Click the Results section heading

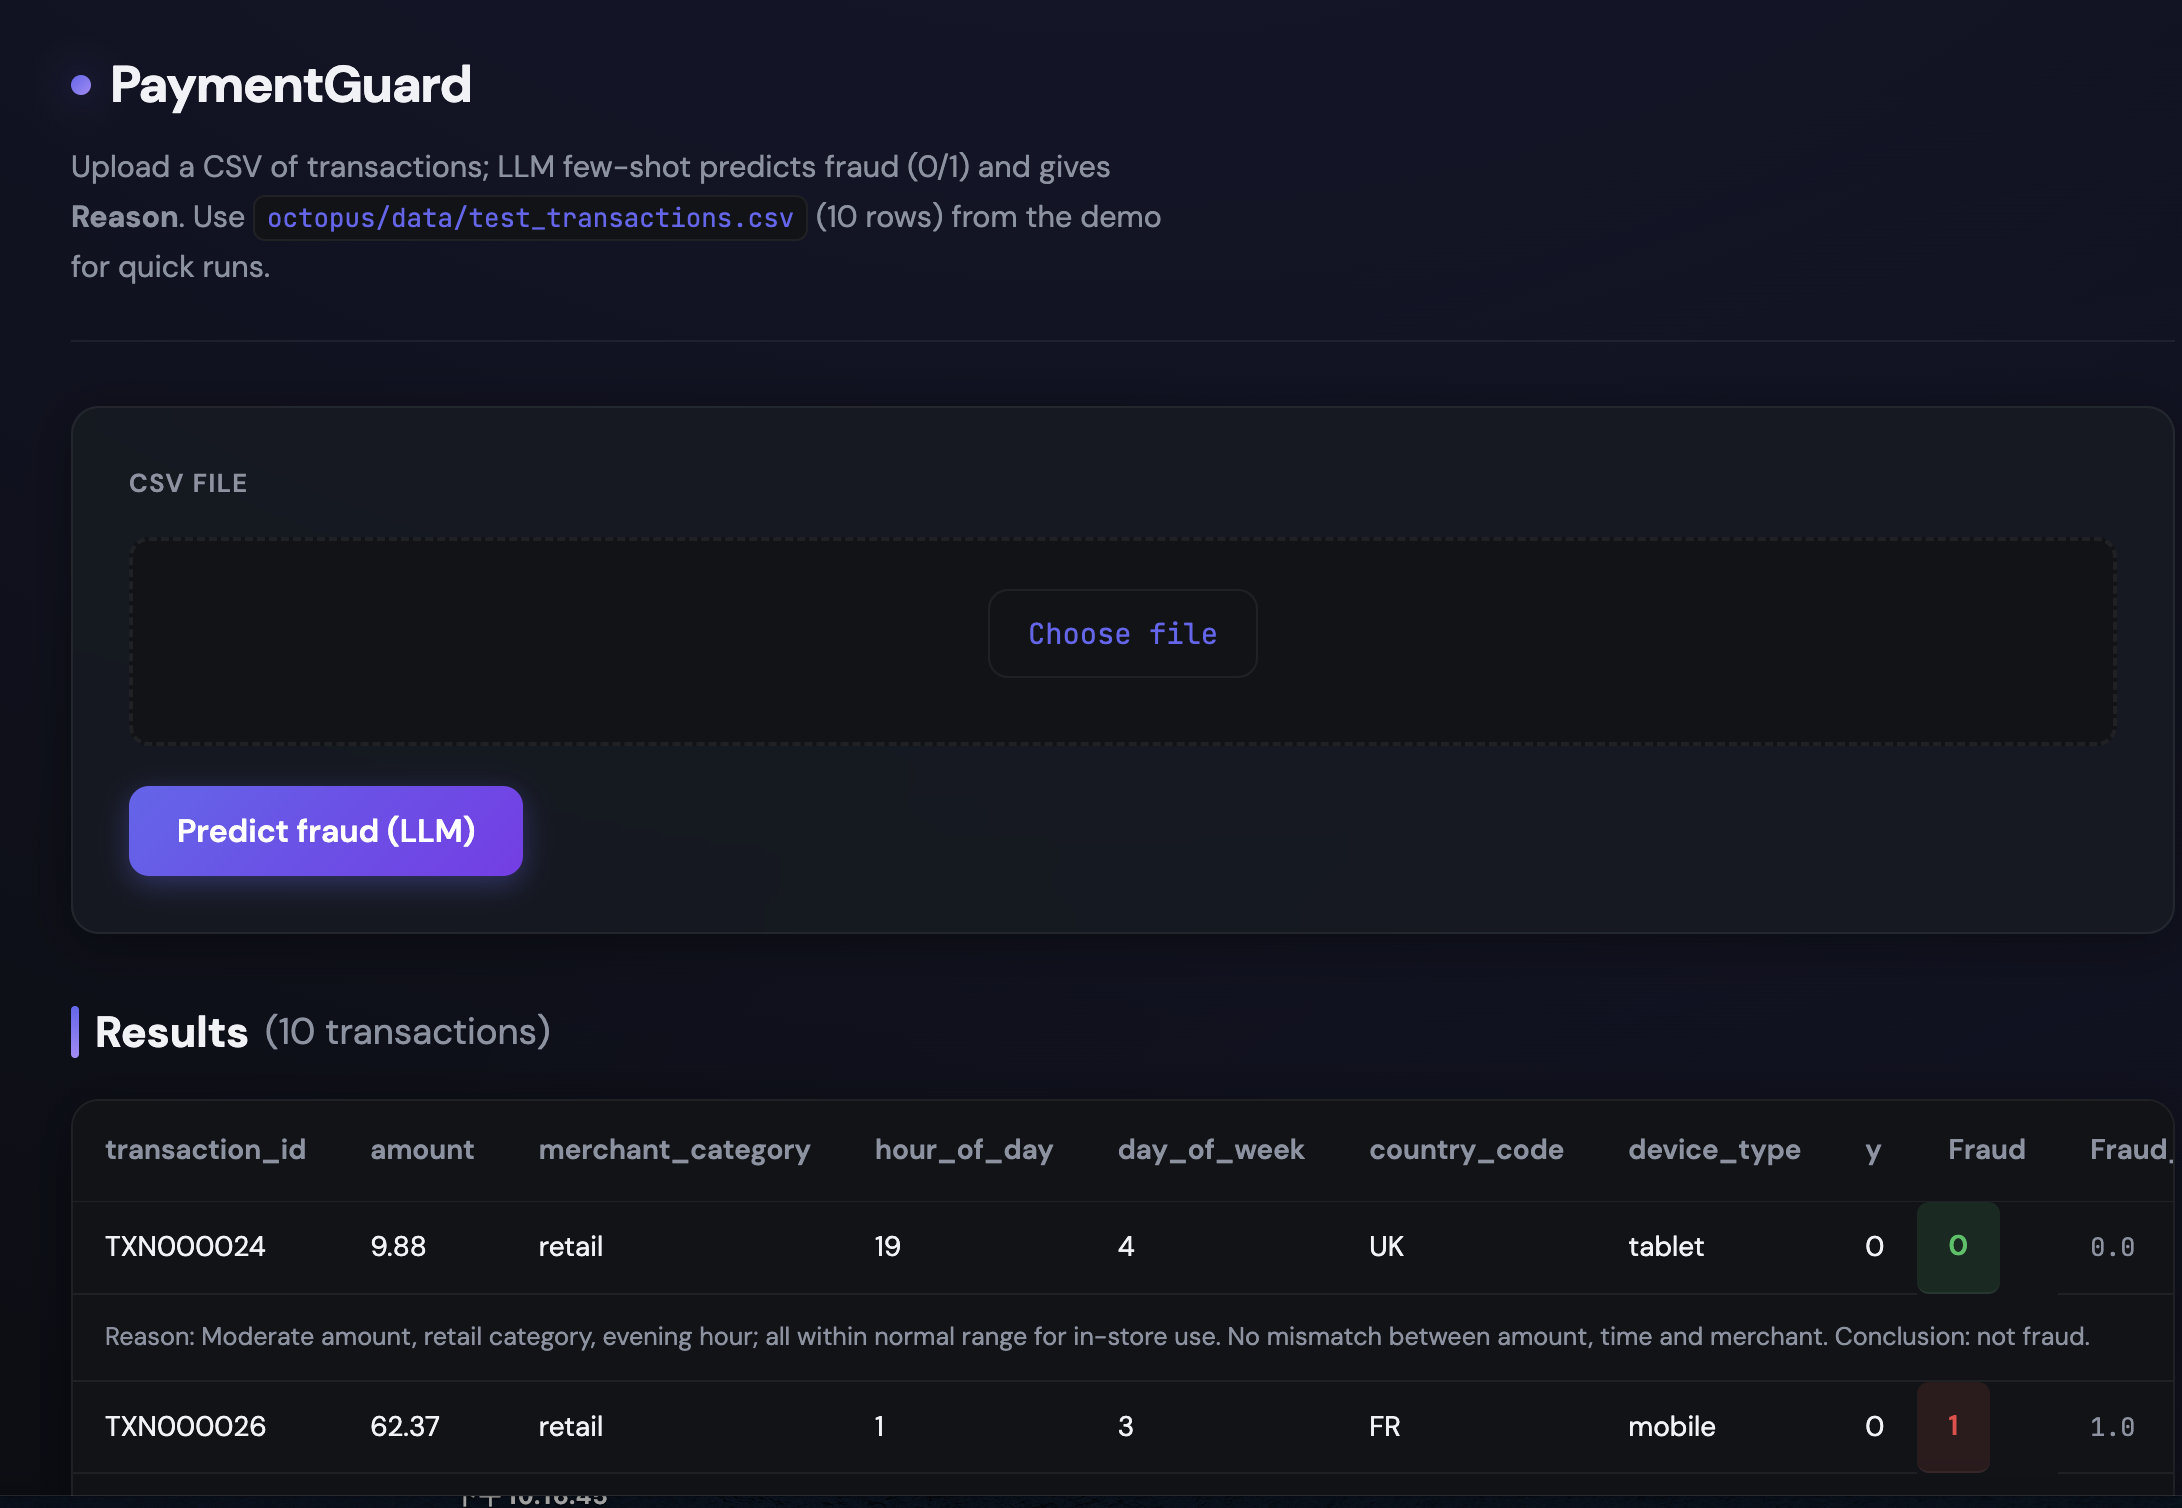pyautogui.click(x=171, y=1032)
